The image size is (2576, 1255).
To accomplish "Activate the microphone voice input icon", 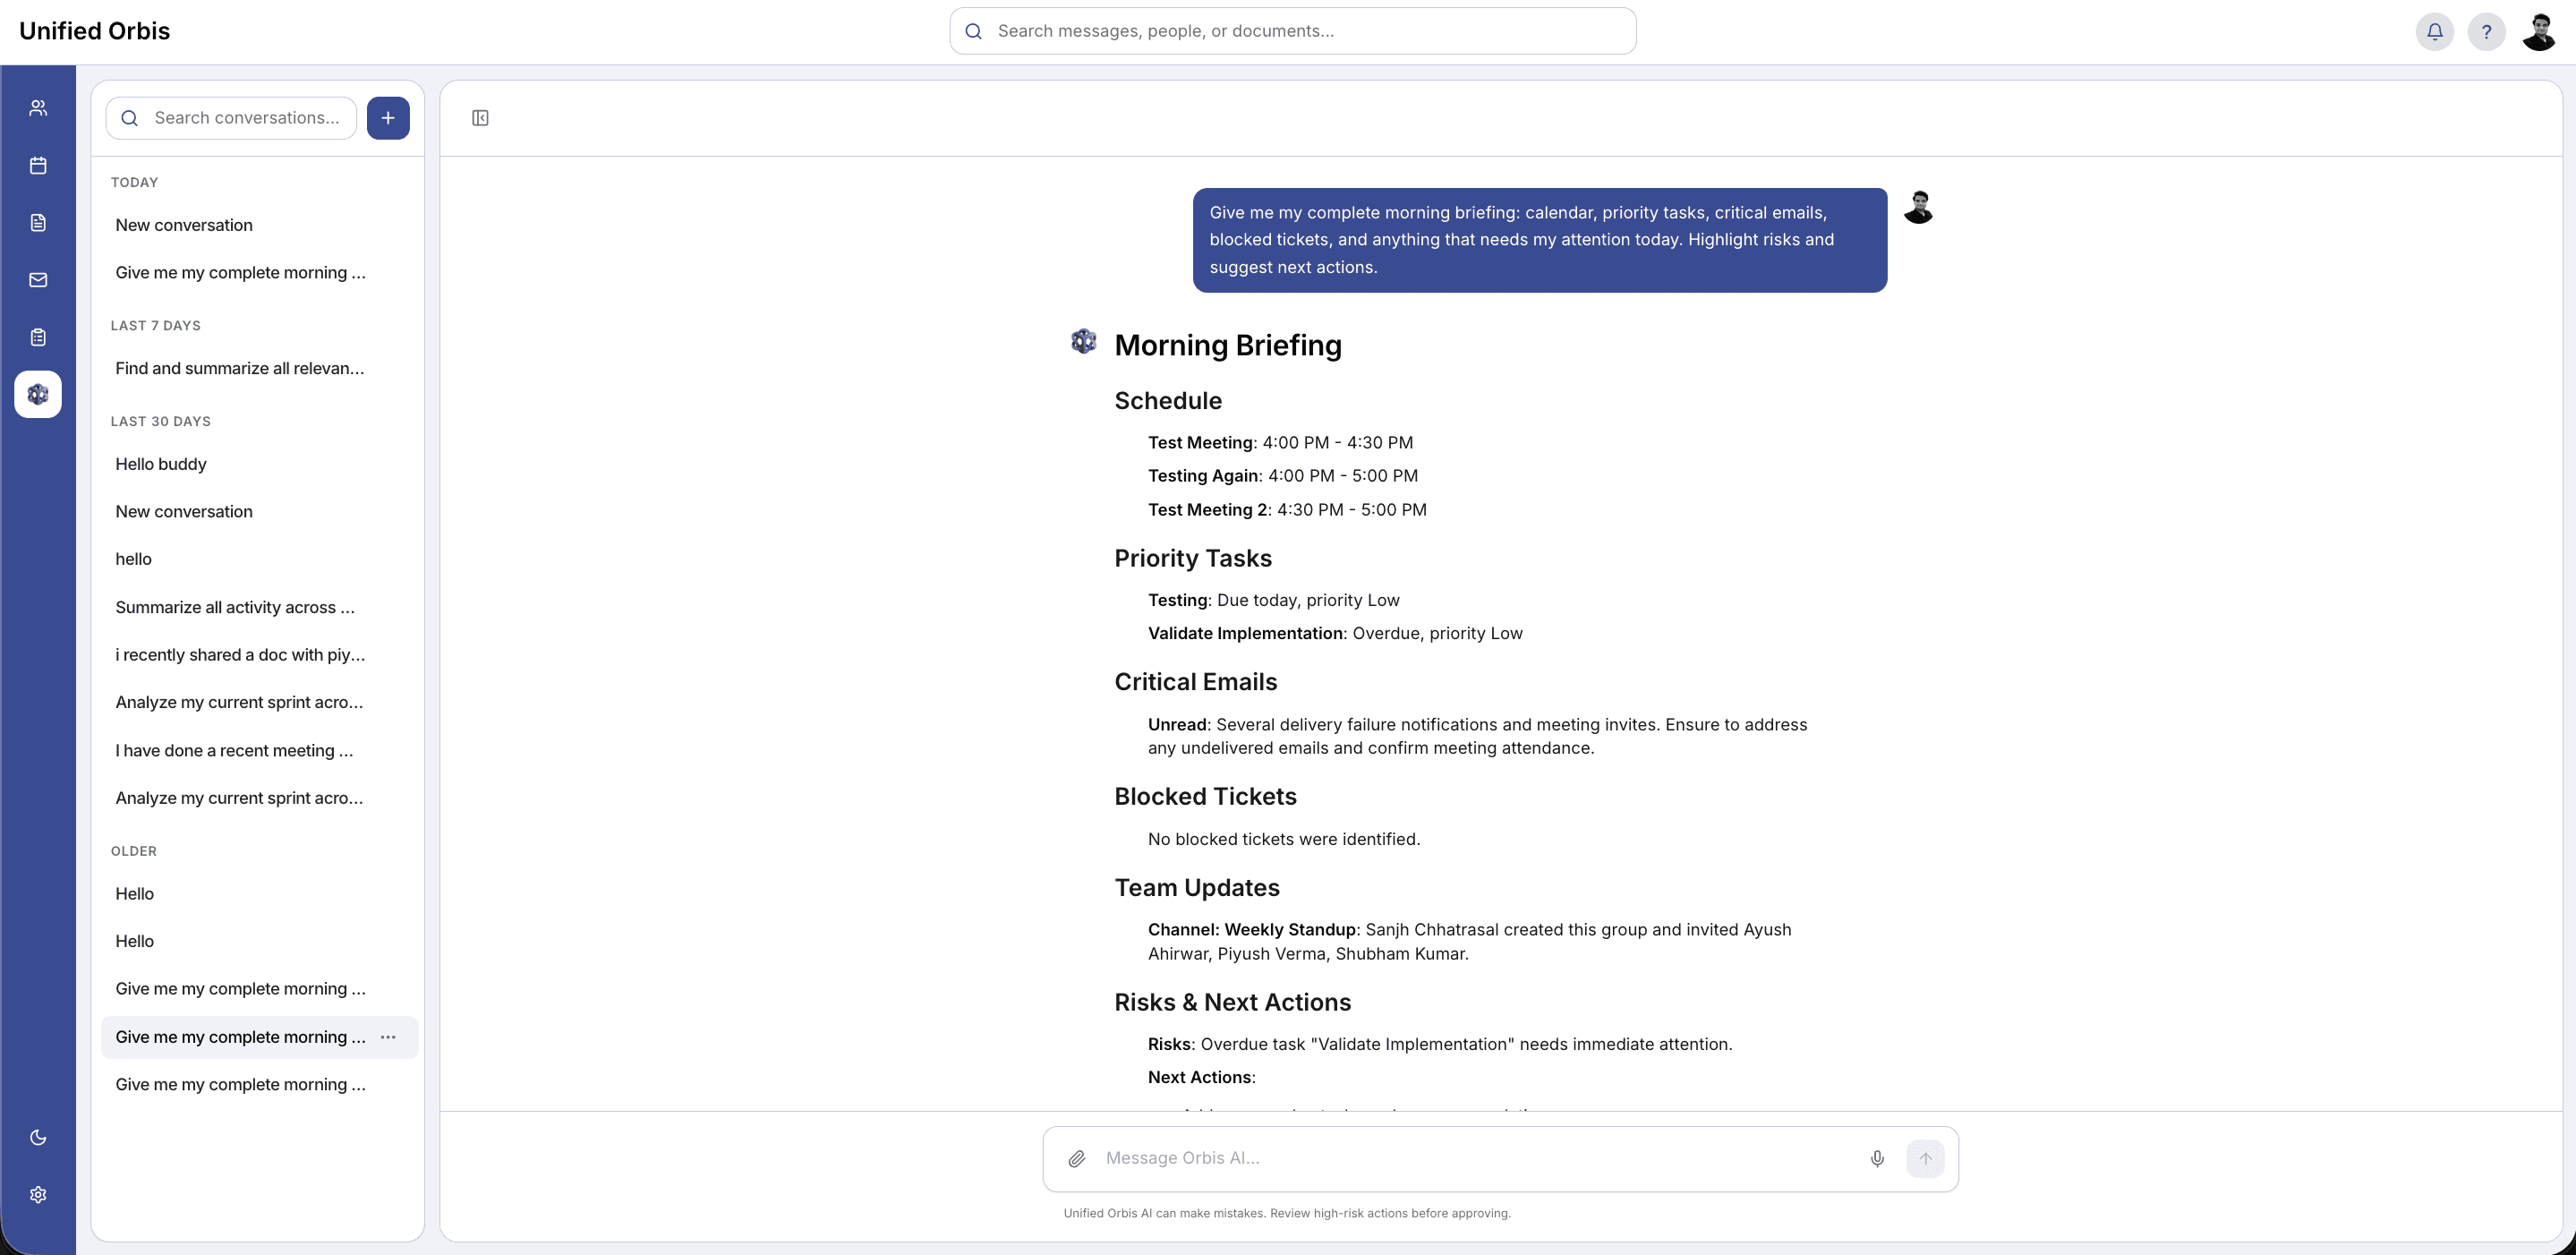I will pyautogui.click(x=1877, y=1158).
